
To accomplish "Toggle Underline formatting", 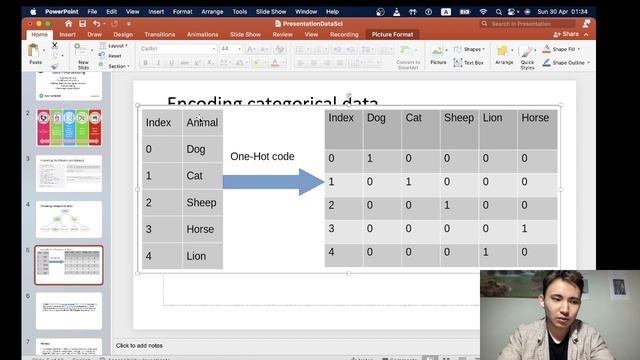I will [x=171, y=62].
